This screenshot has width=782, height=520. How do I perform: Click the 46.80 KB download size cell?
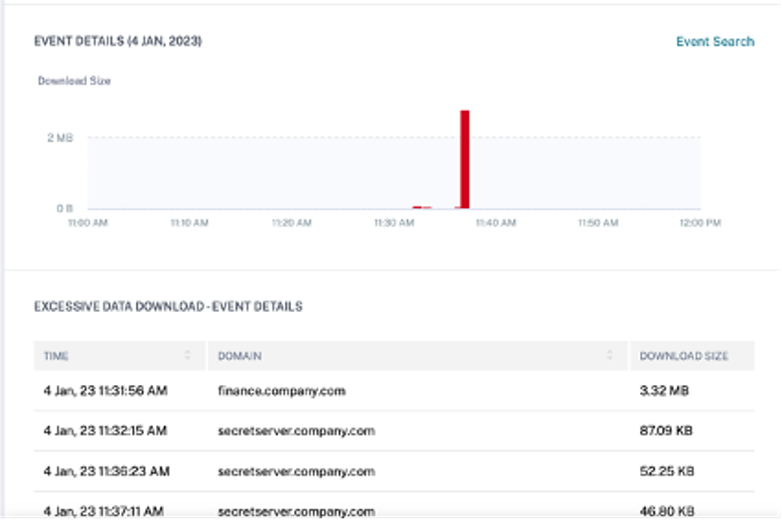(x=667, y=509)
